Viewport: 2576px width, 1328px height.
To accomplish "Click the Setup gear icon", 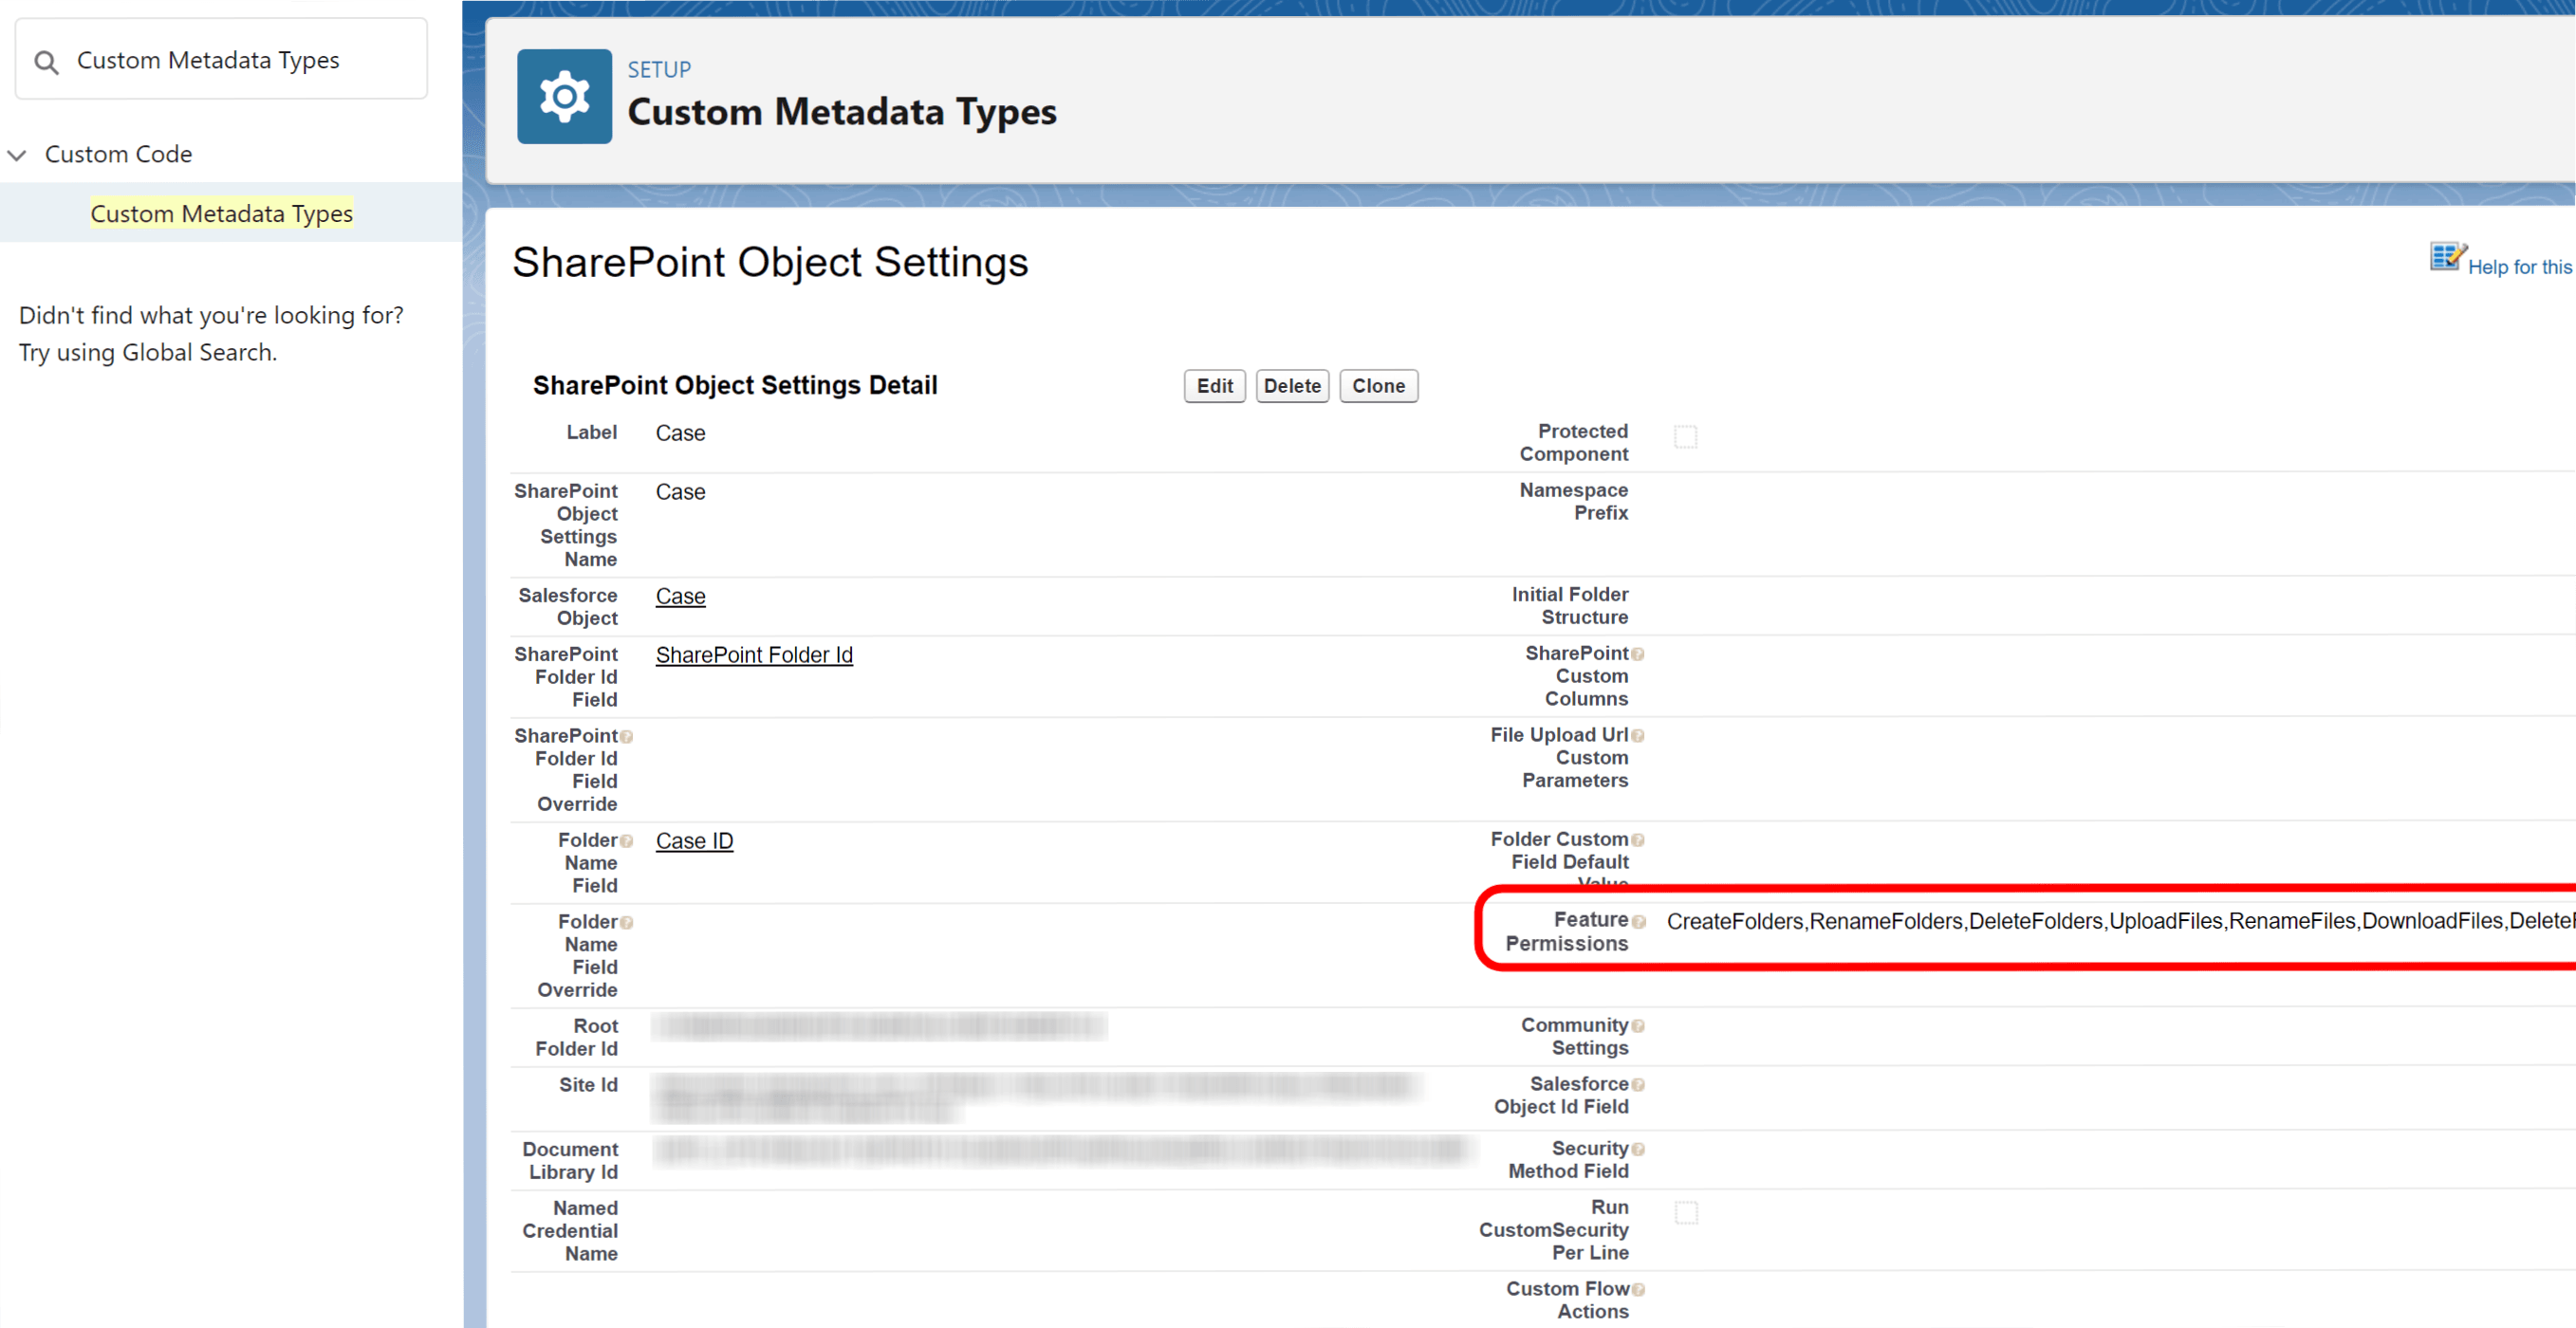I will click(564, 97).
